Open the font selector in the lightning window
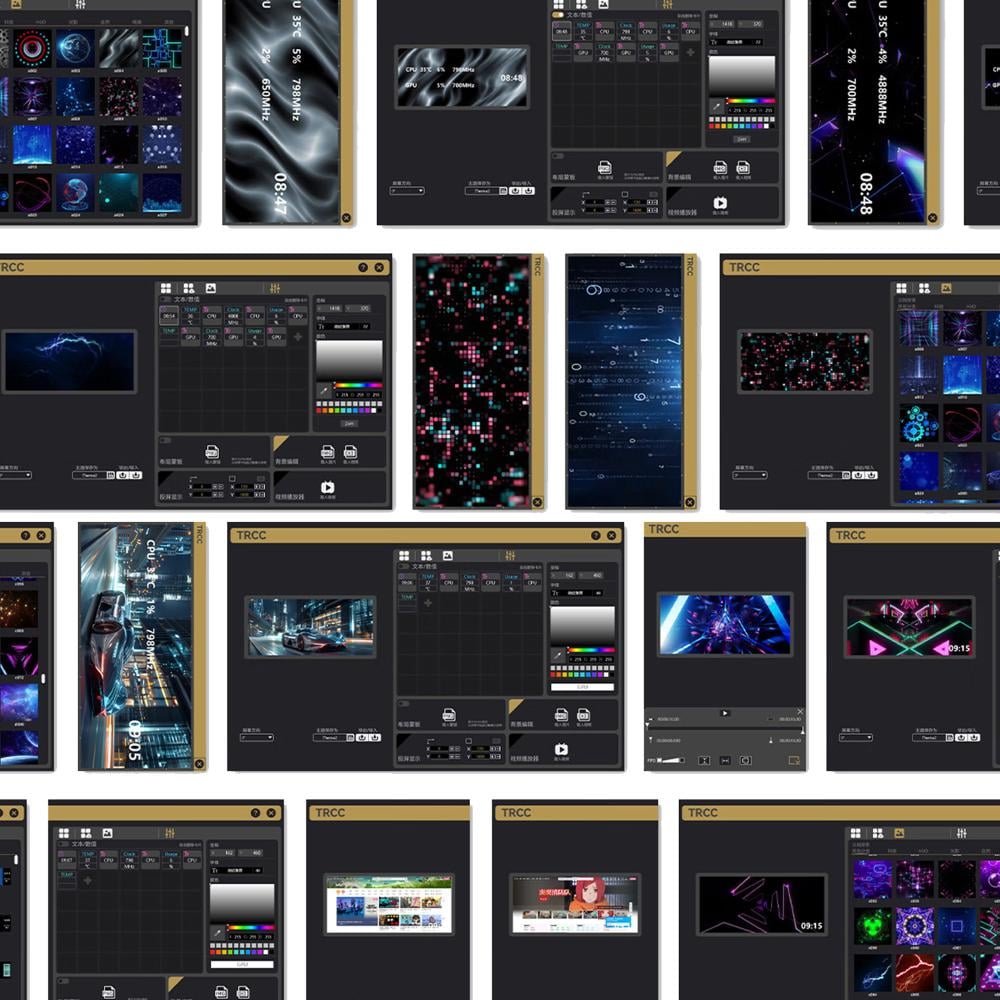 tap(343, 326)
